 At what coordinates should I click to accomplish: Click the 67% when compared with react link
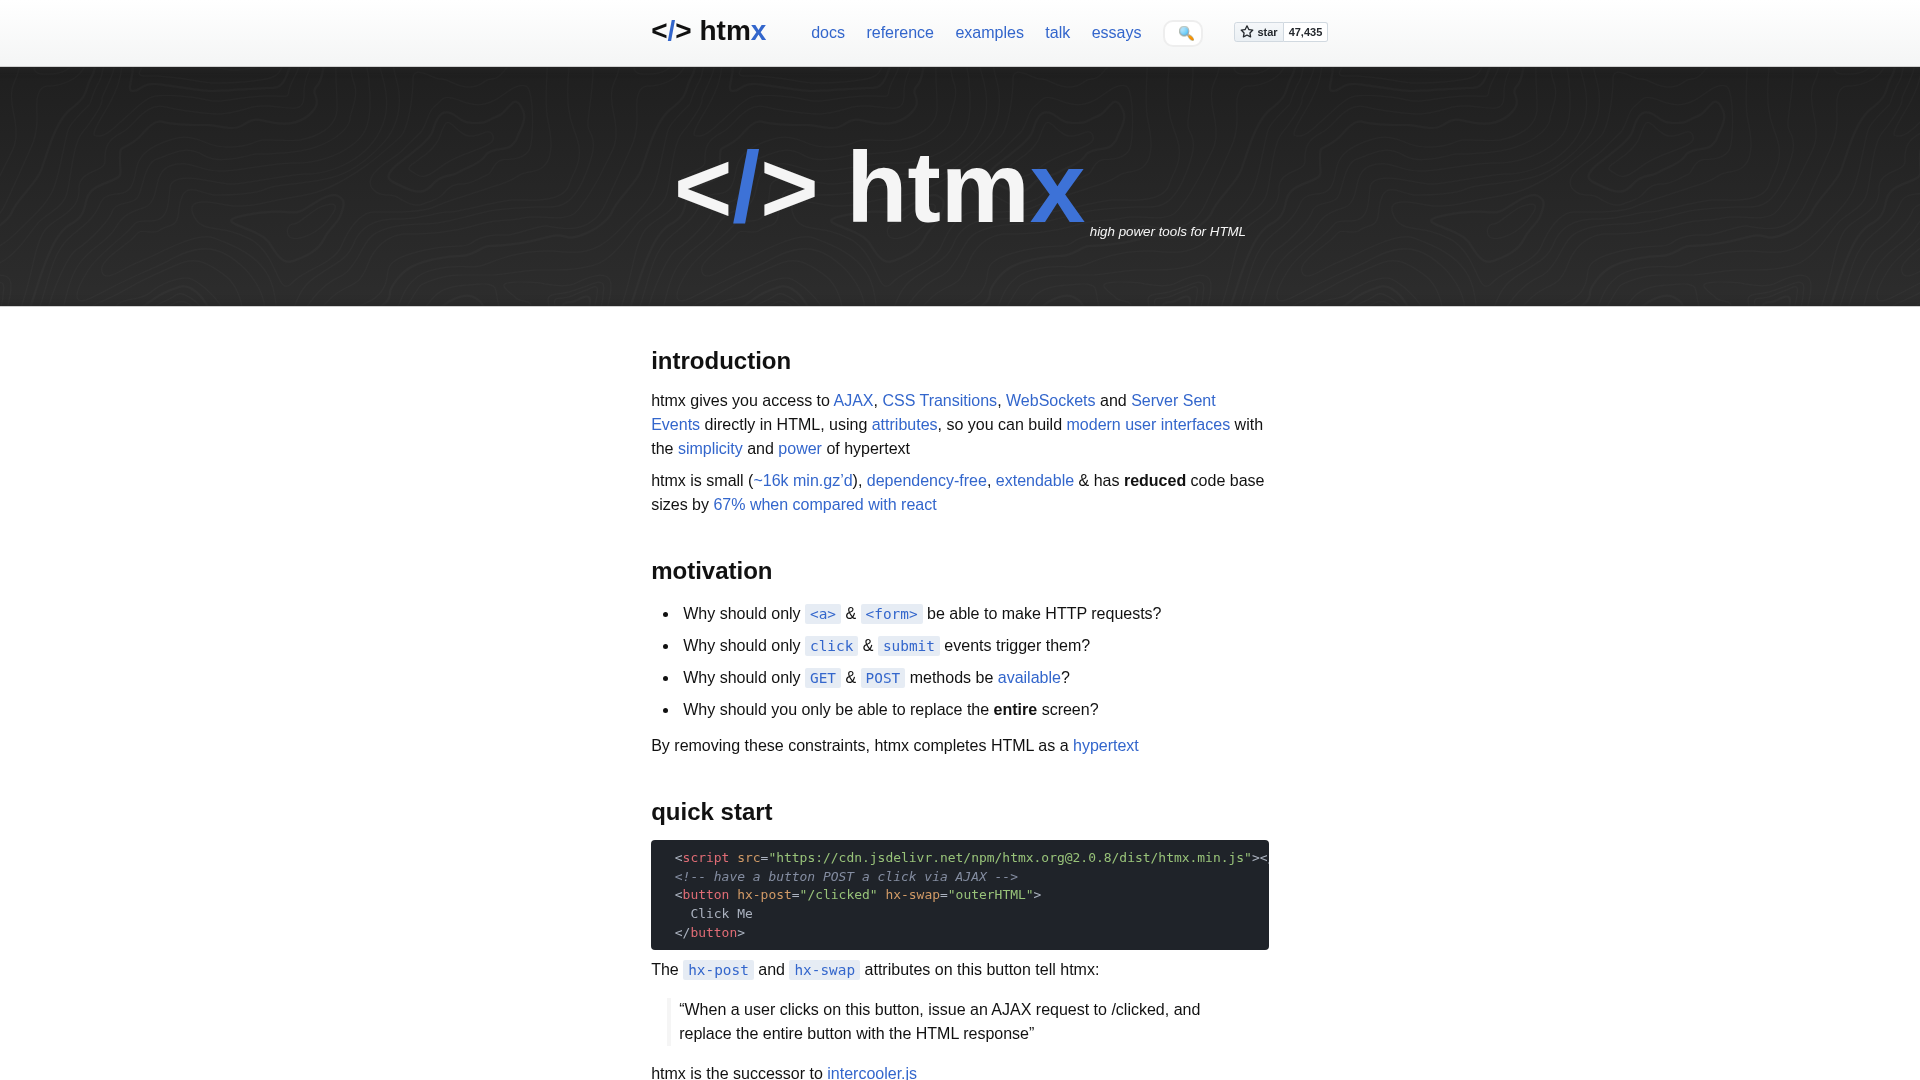pos(824,505)
